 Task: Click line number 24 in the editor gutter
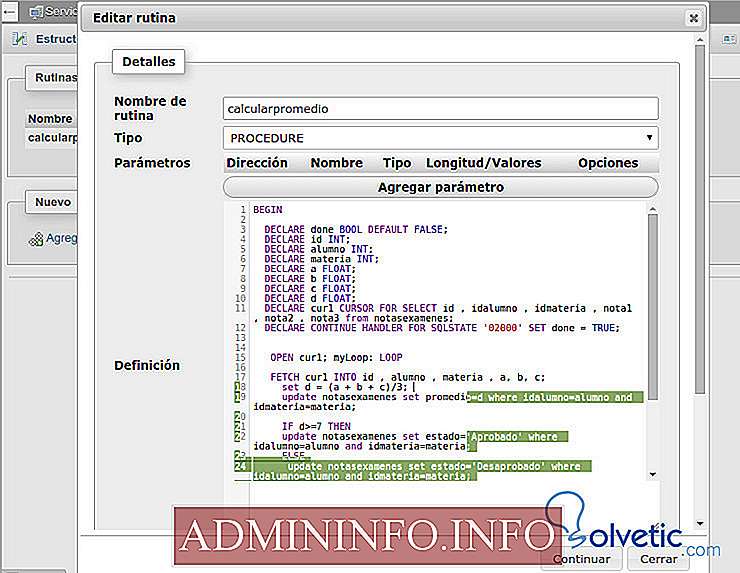tap(240, 466)
